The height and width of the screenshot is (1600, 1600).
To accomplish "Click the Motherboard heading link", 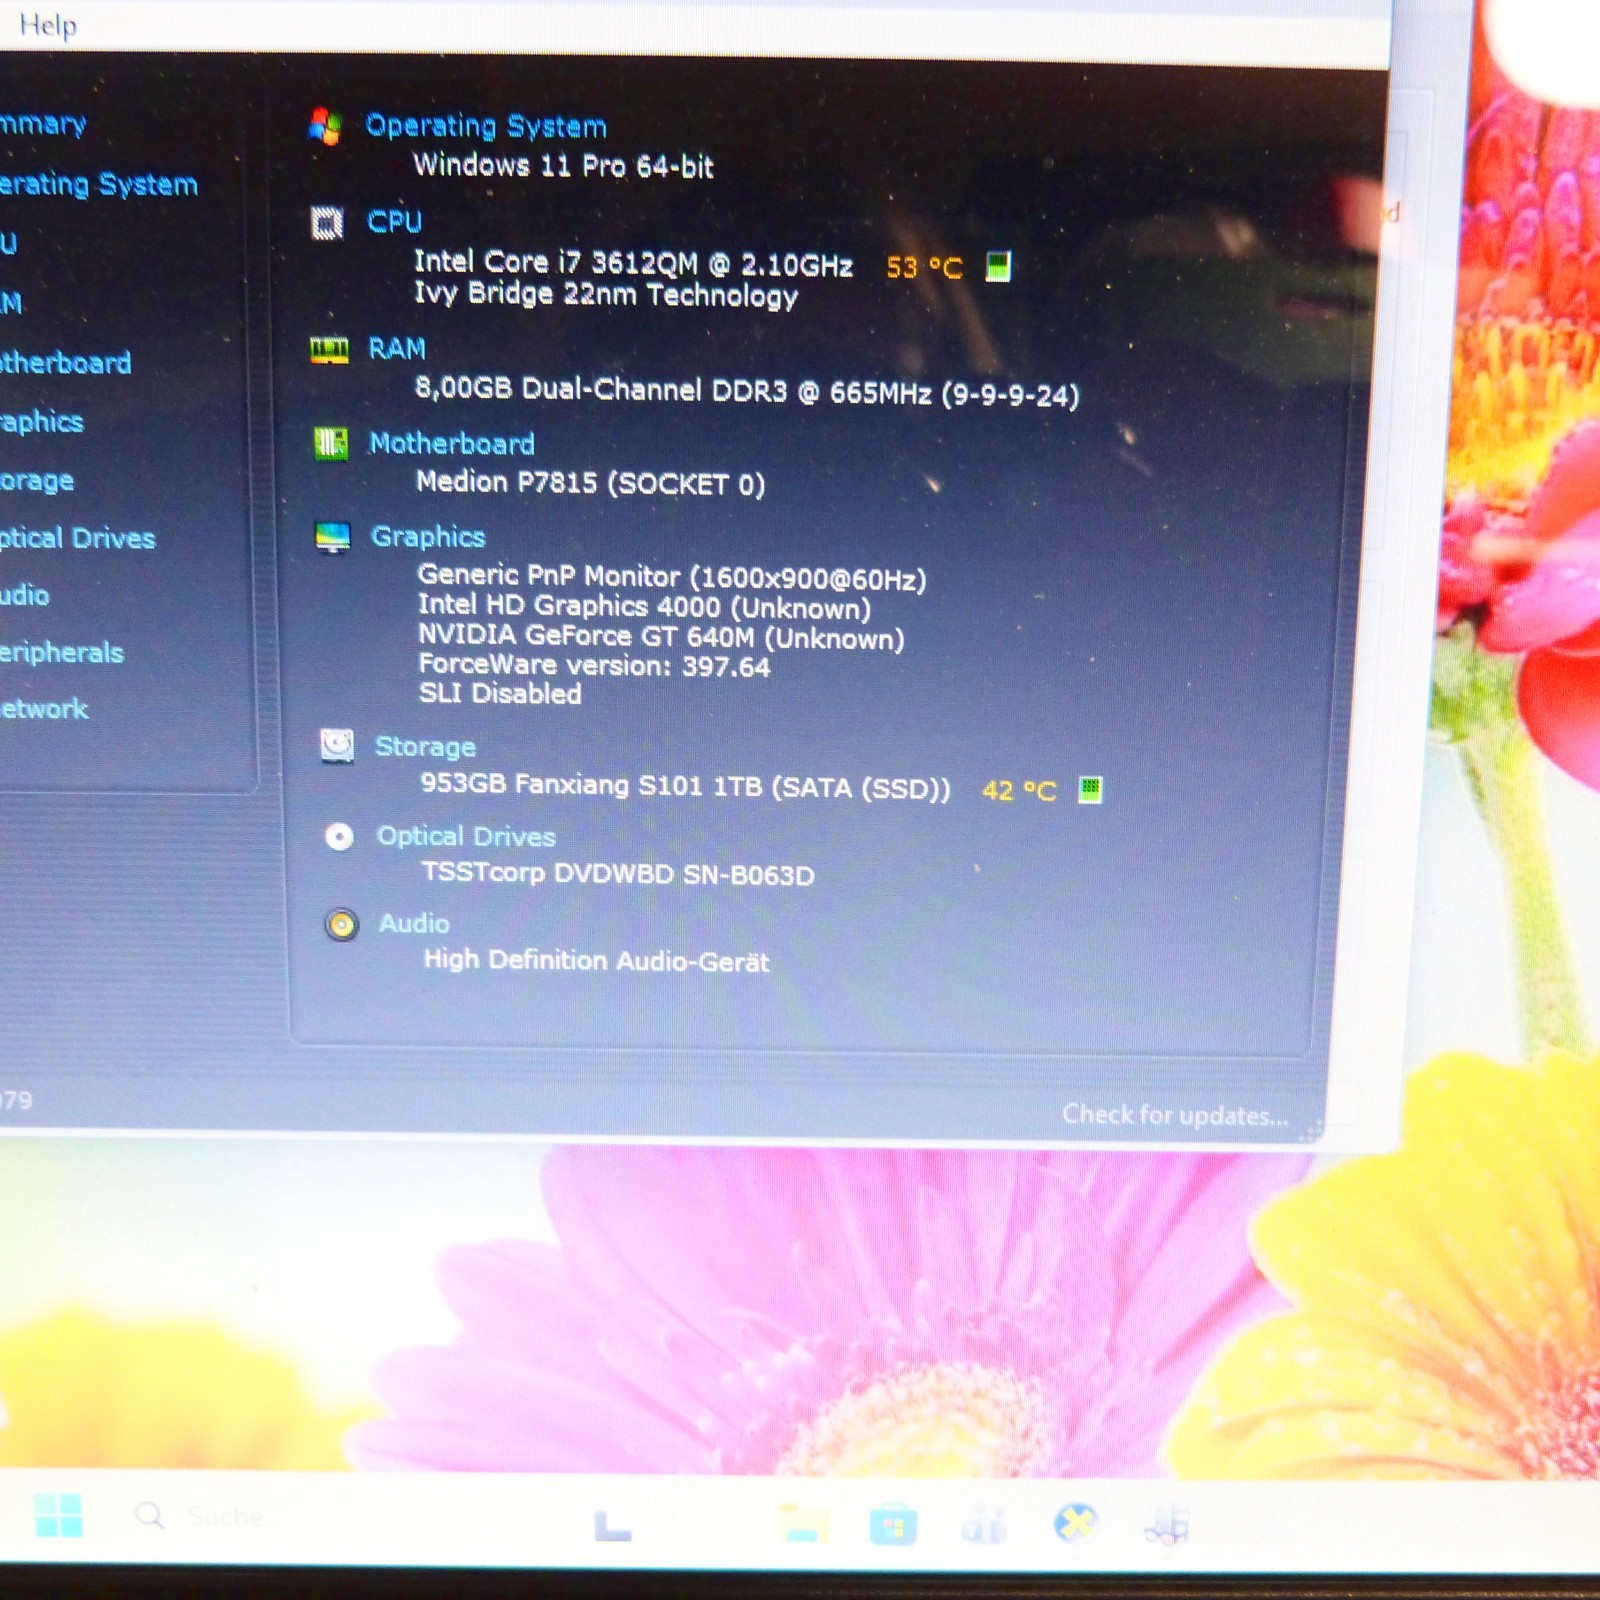I will coord(452,443).
